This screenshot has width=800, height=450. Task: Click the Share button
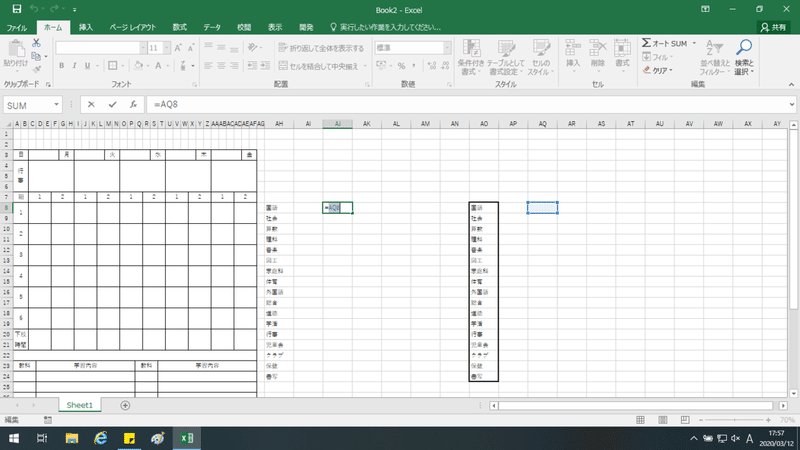[773, 28]
